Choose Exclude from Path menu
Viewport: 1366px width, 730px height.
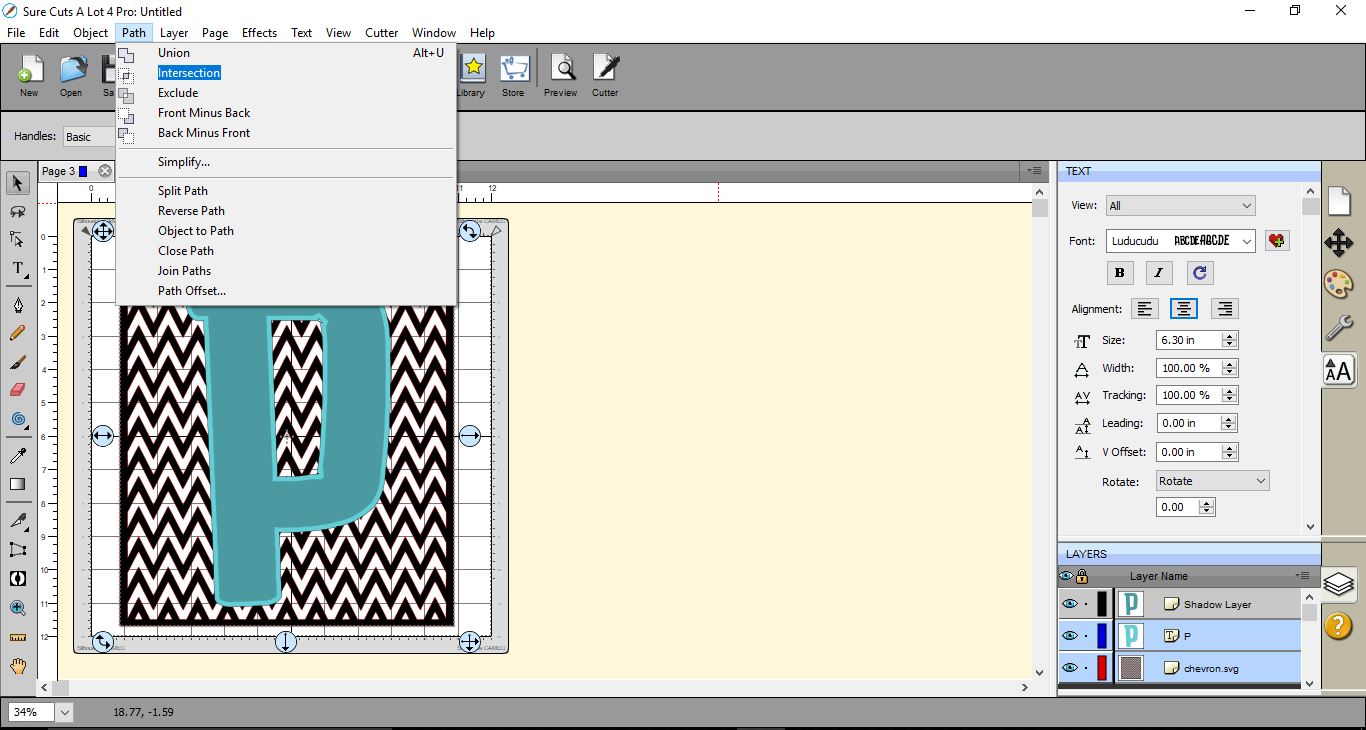click(285, 93)
